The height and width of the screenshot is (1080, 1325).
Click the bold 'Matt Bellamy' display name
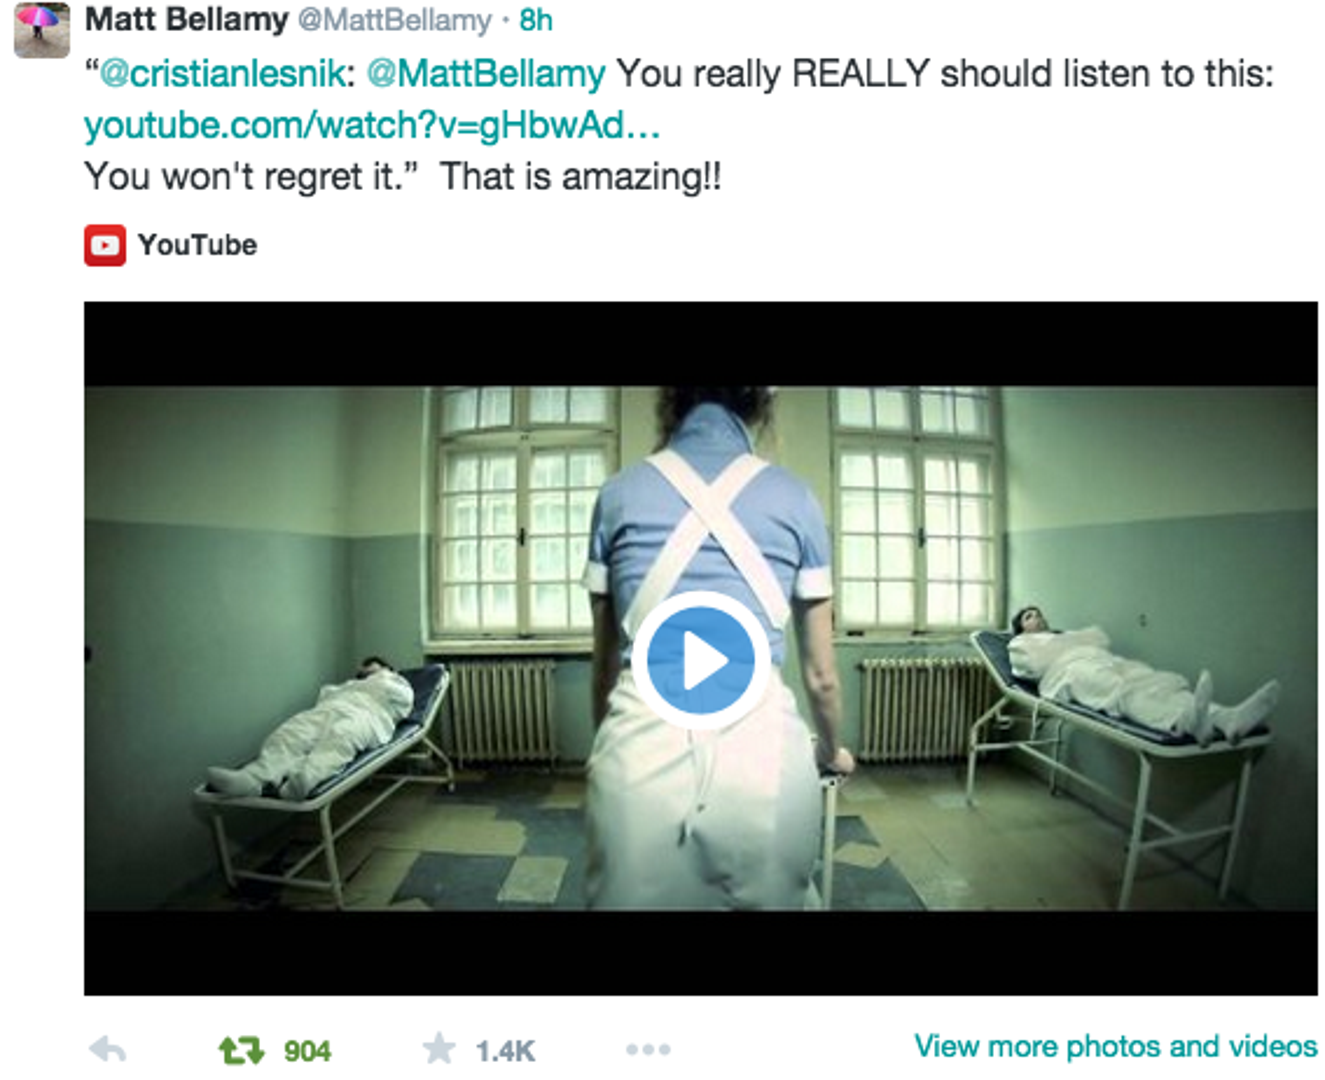tap(187, 19)
